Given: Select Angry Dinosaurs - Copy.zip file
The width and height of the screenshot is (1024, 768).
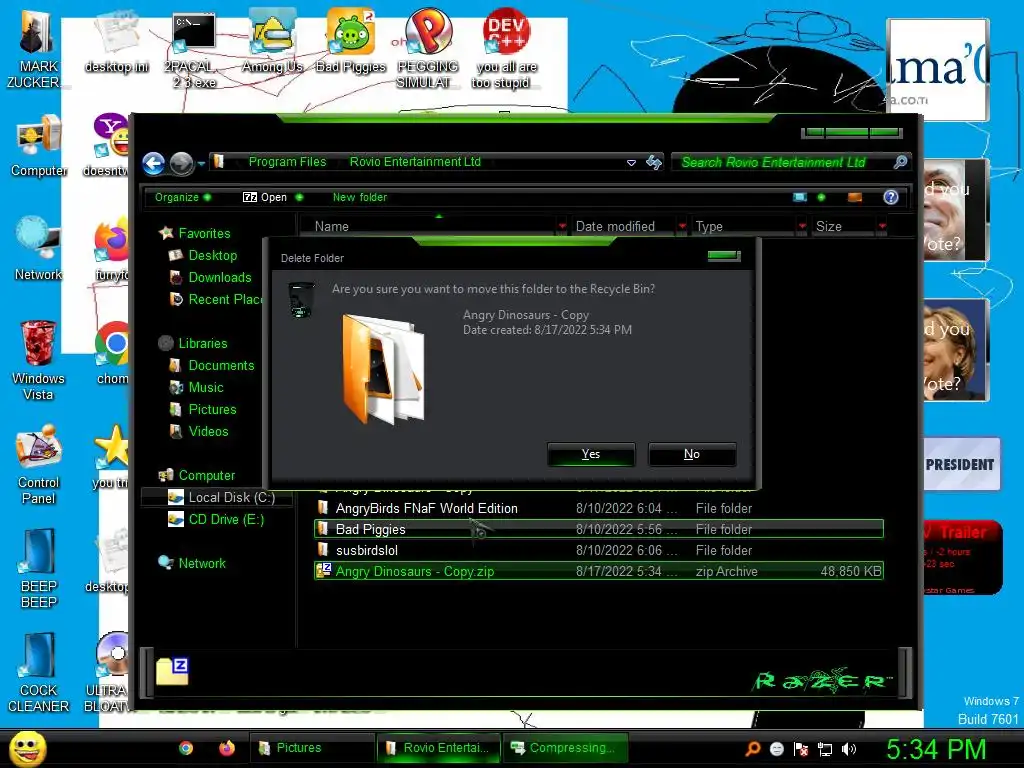Looking at the screenshot, I should click(x=599, y=571).
